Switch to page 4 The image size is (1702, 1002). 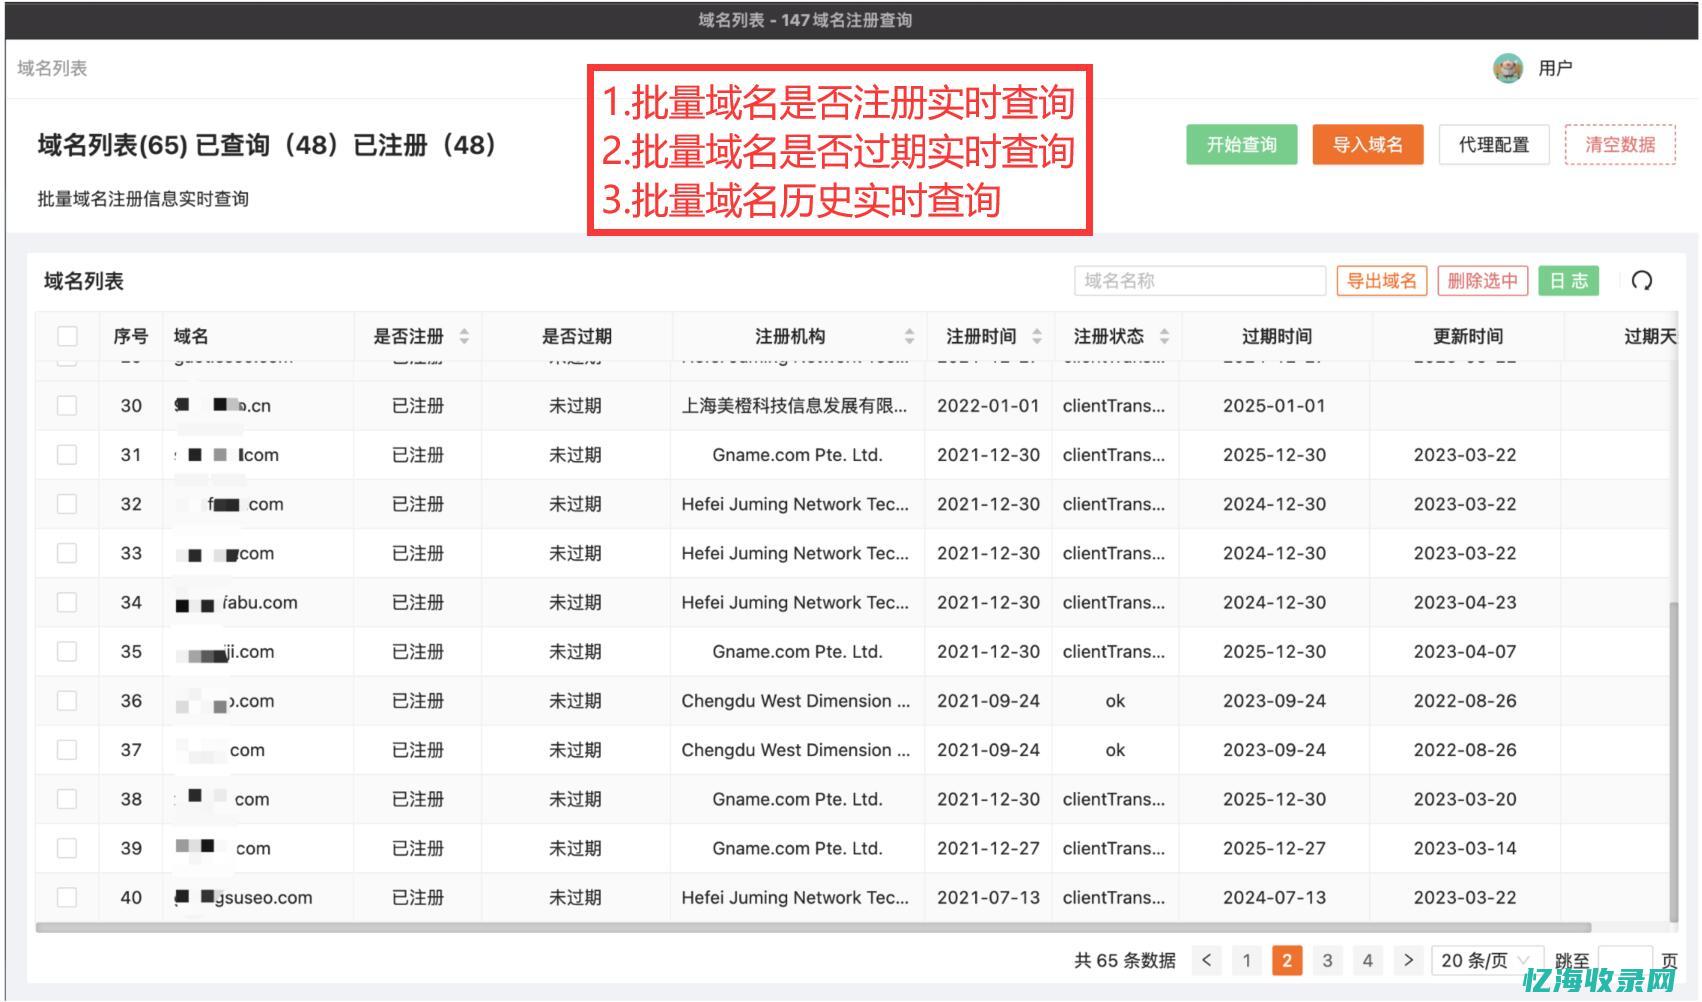[1367, 960]
